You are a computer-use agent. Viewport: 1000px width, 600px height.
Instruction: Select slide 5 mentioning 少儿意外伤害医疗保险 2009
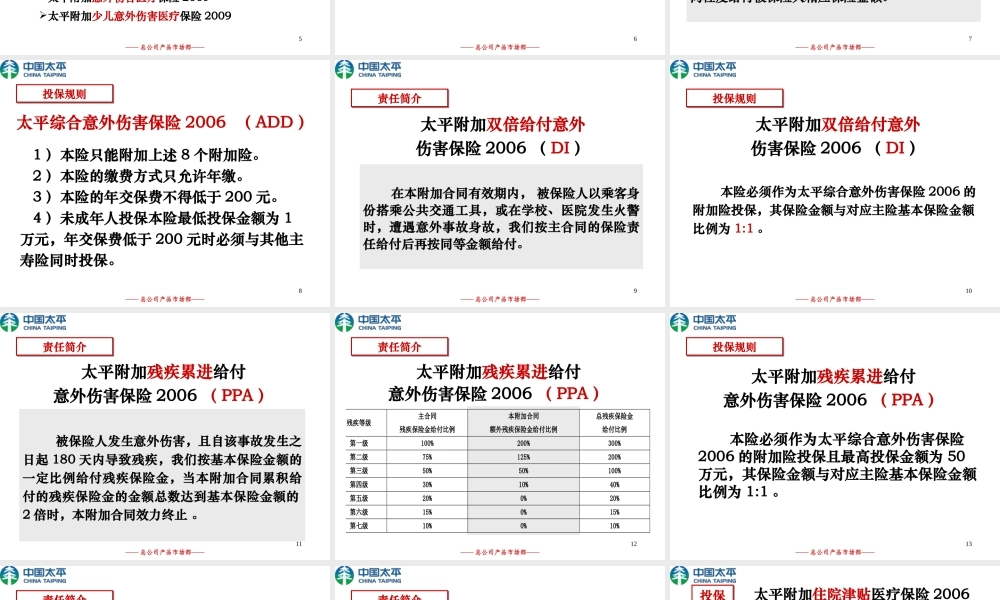pyautogui.click(x=165, y=27)
